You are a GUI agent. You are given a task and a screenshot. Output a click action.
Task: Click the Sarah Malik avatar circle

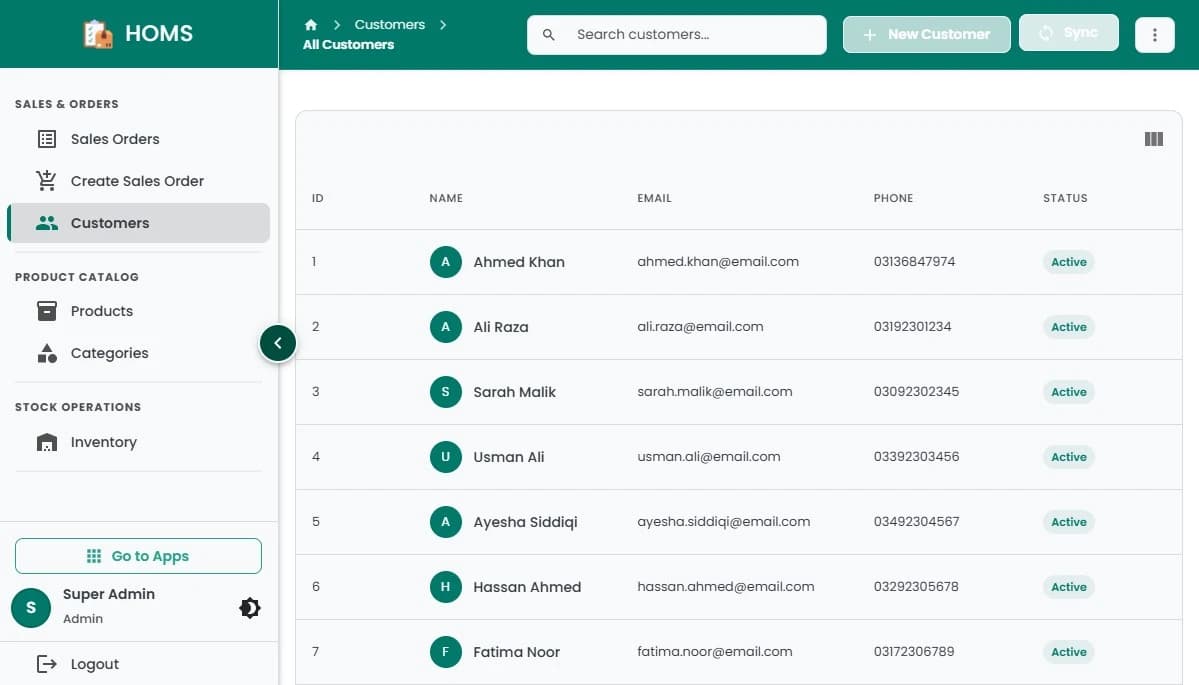(x=446, y=392)
